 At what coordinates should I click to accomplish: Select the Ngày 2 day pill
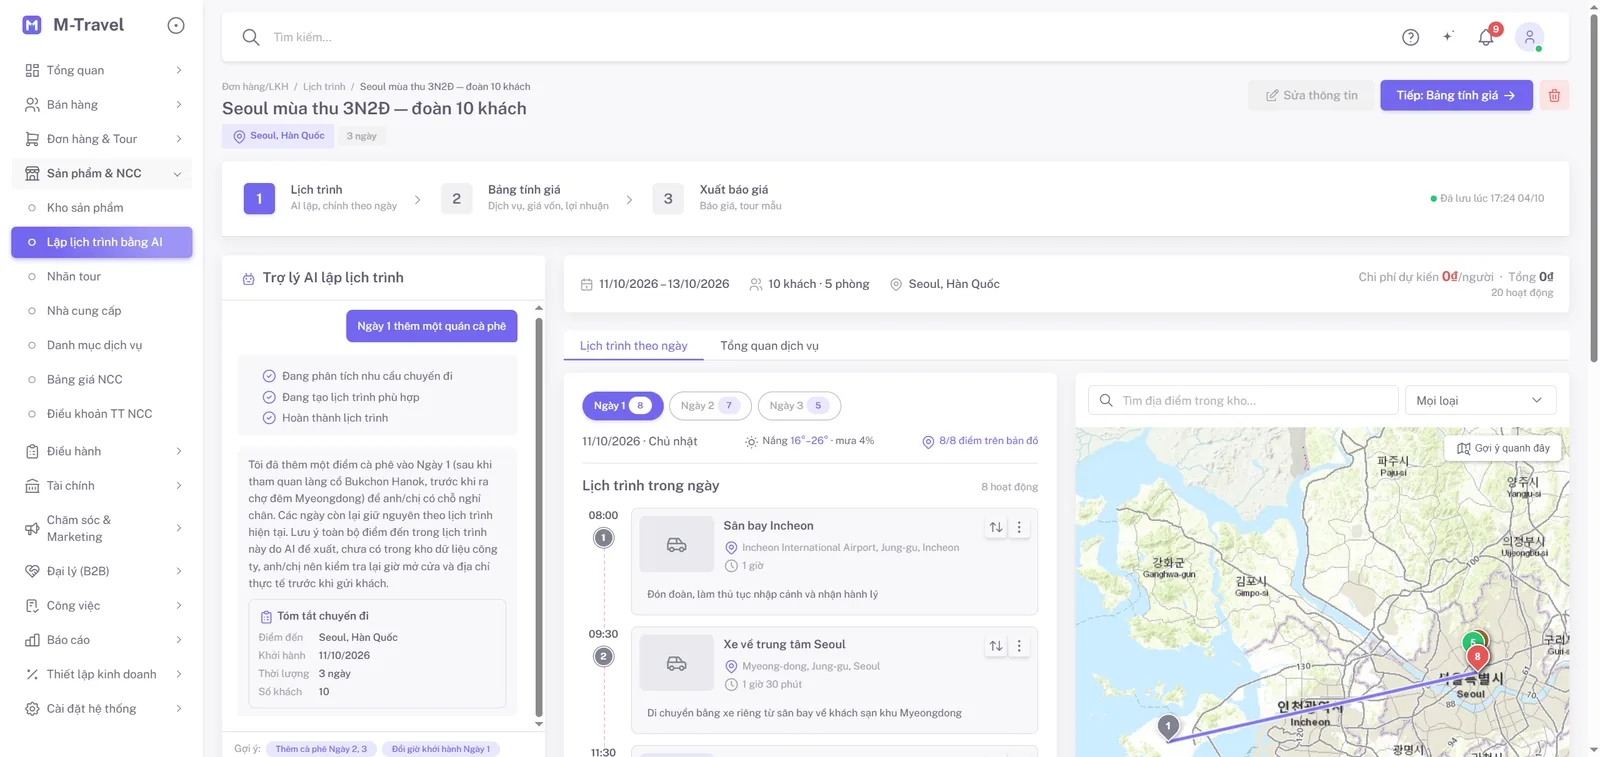[x=710, y=405]
